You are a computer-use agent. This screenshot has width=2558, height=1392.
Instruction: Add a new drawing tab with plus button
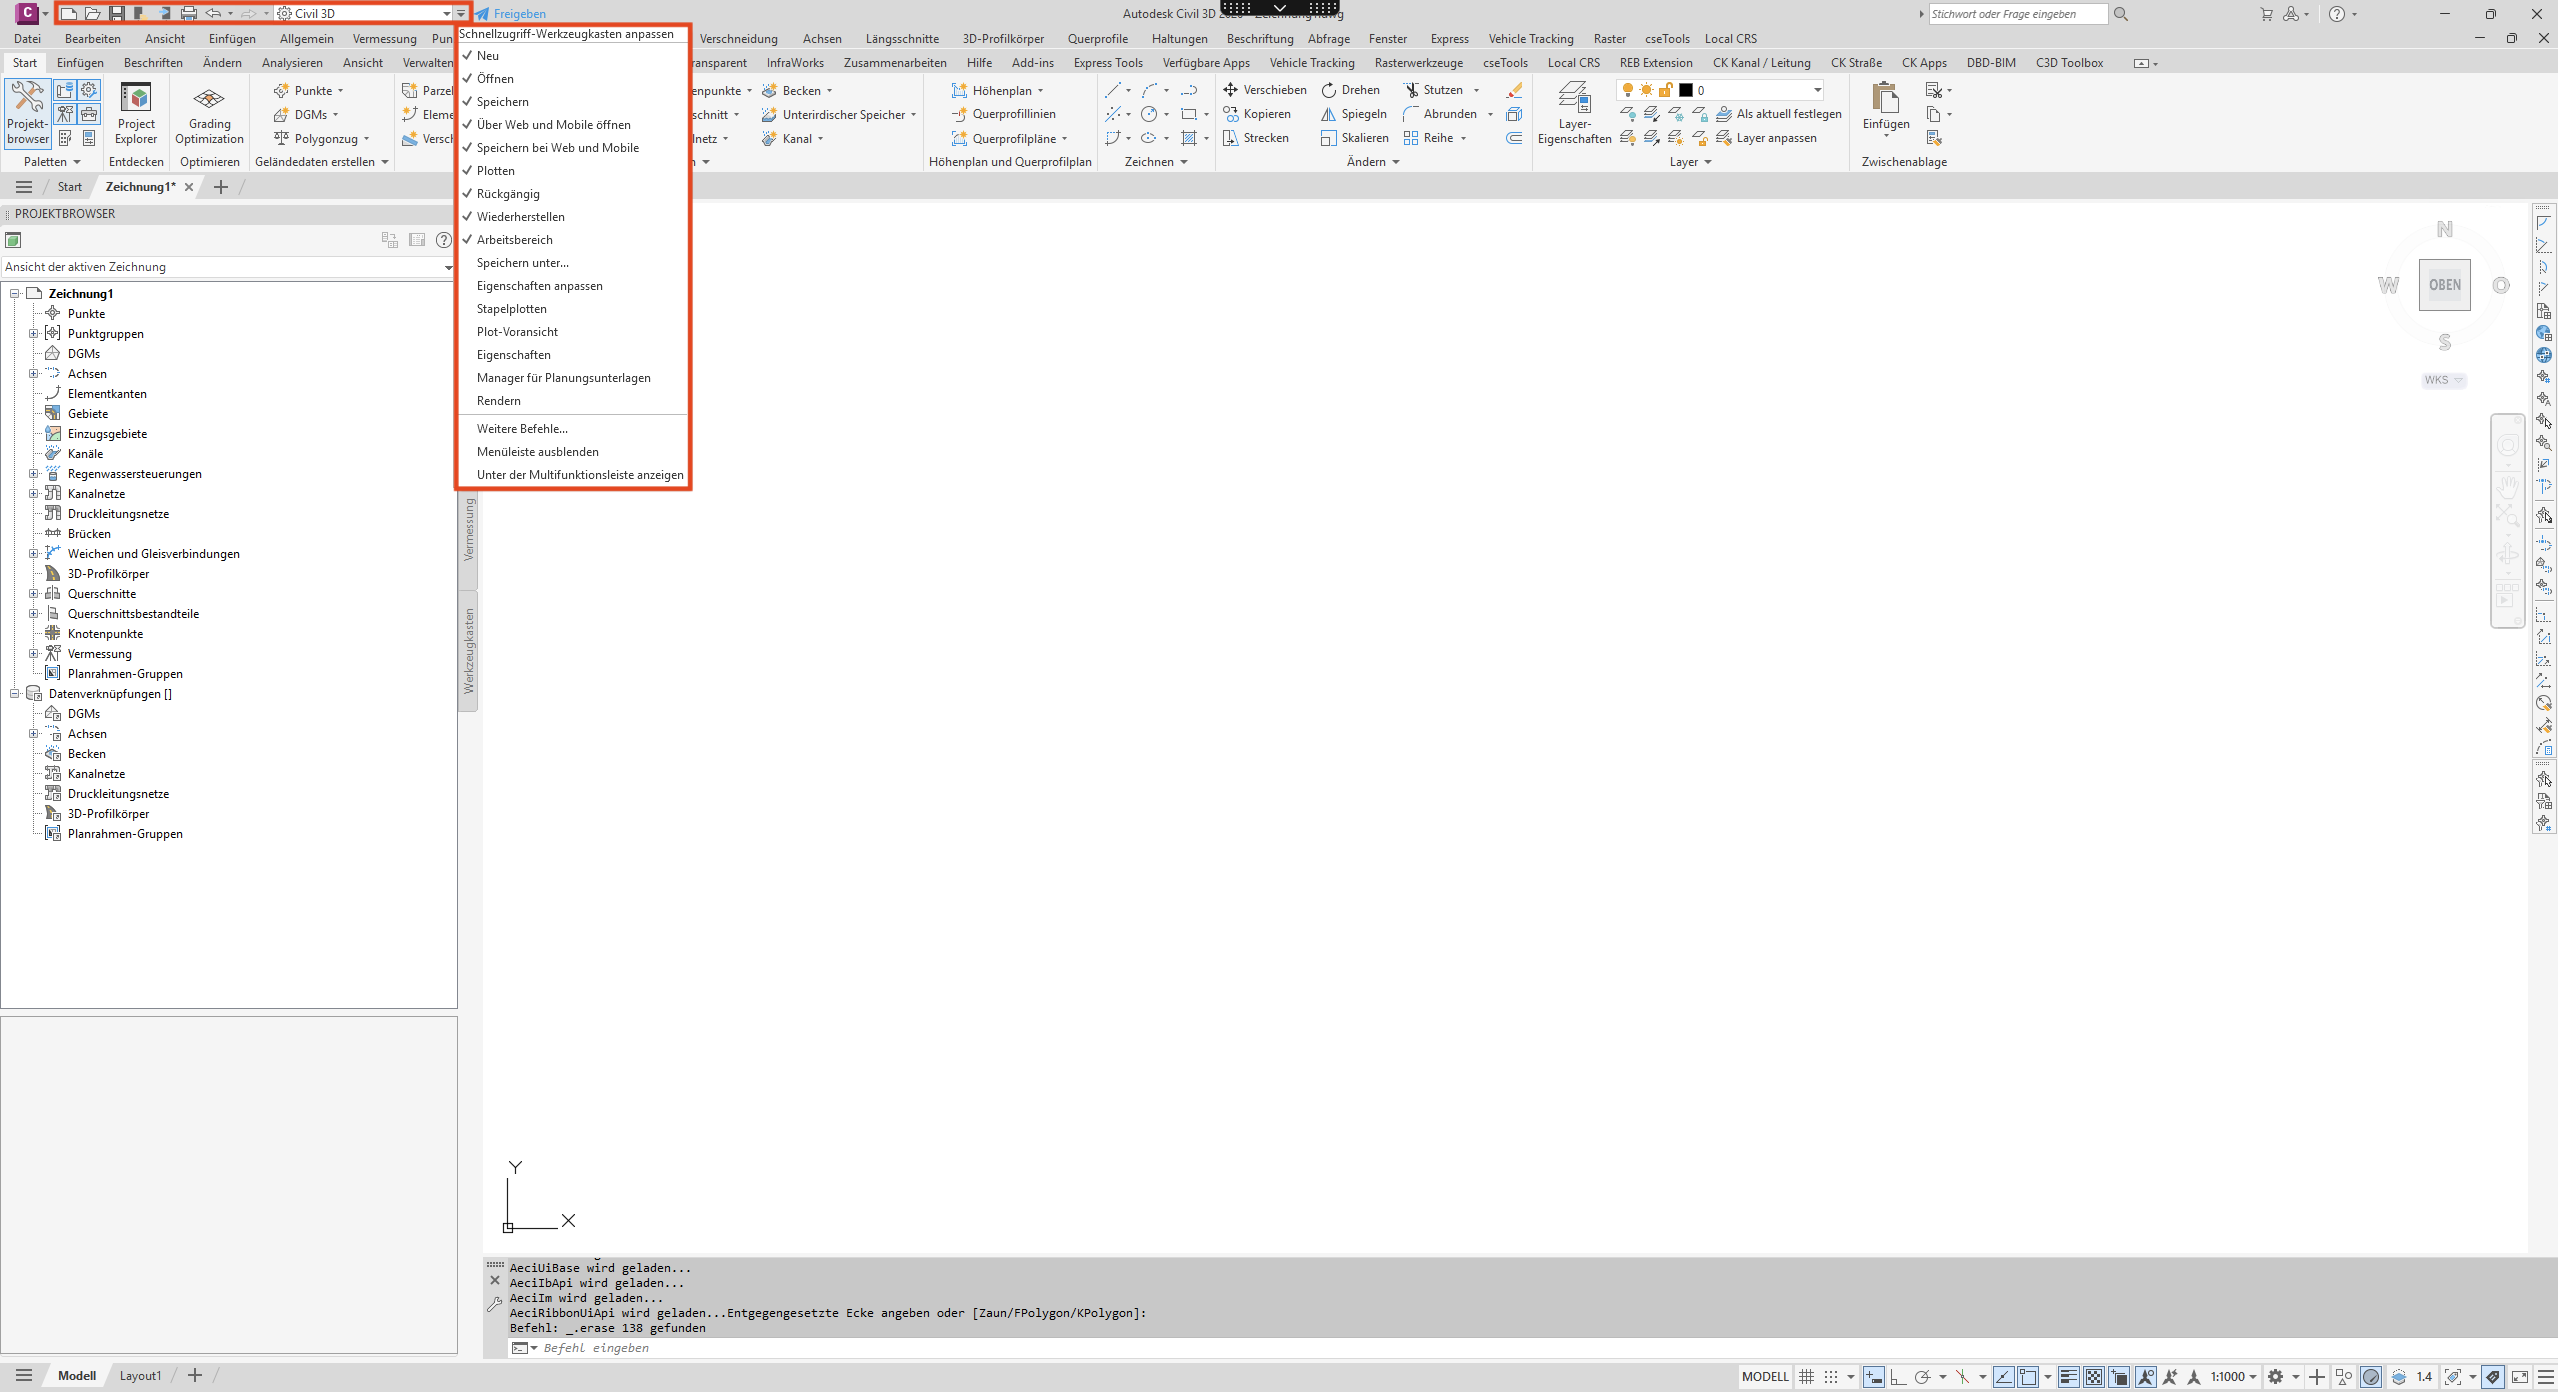221,187
